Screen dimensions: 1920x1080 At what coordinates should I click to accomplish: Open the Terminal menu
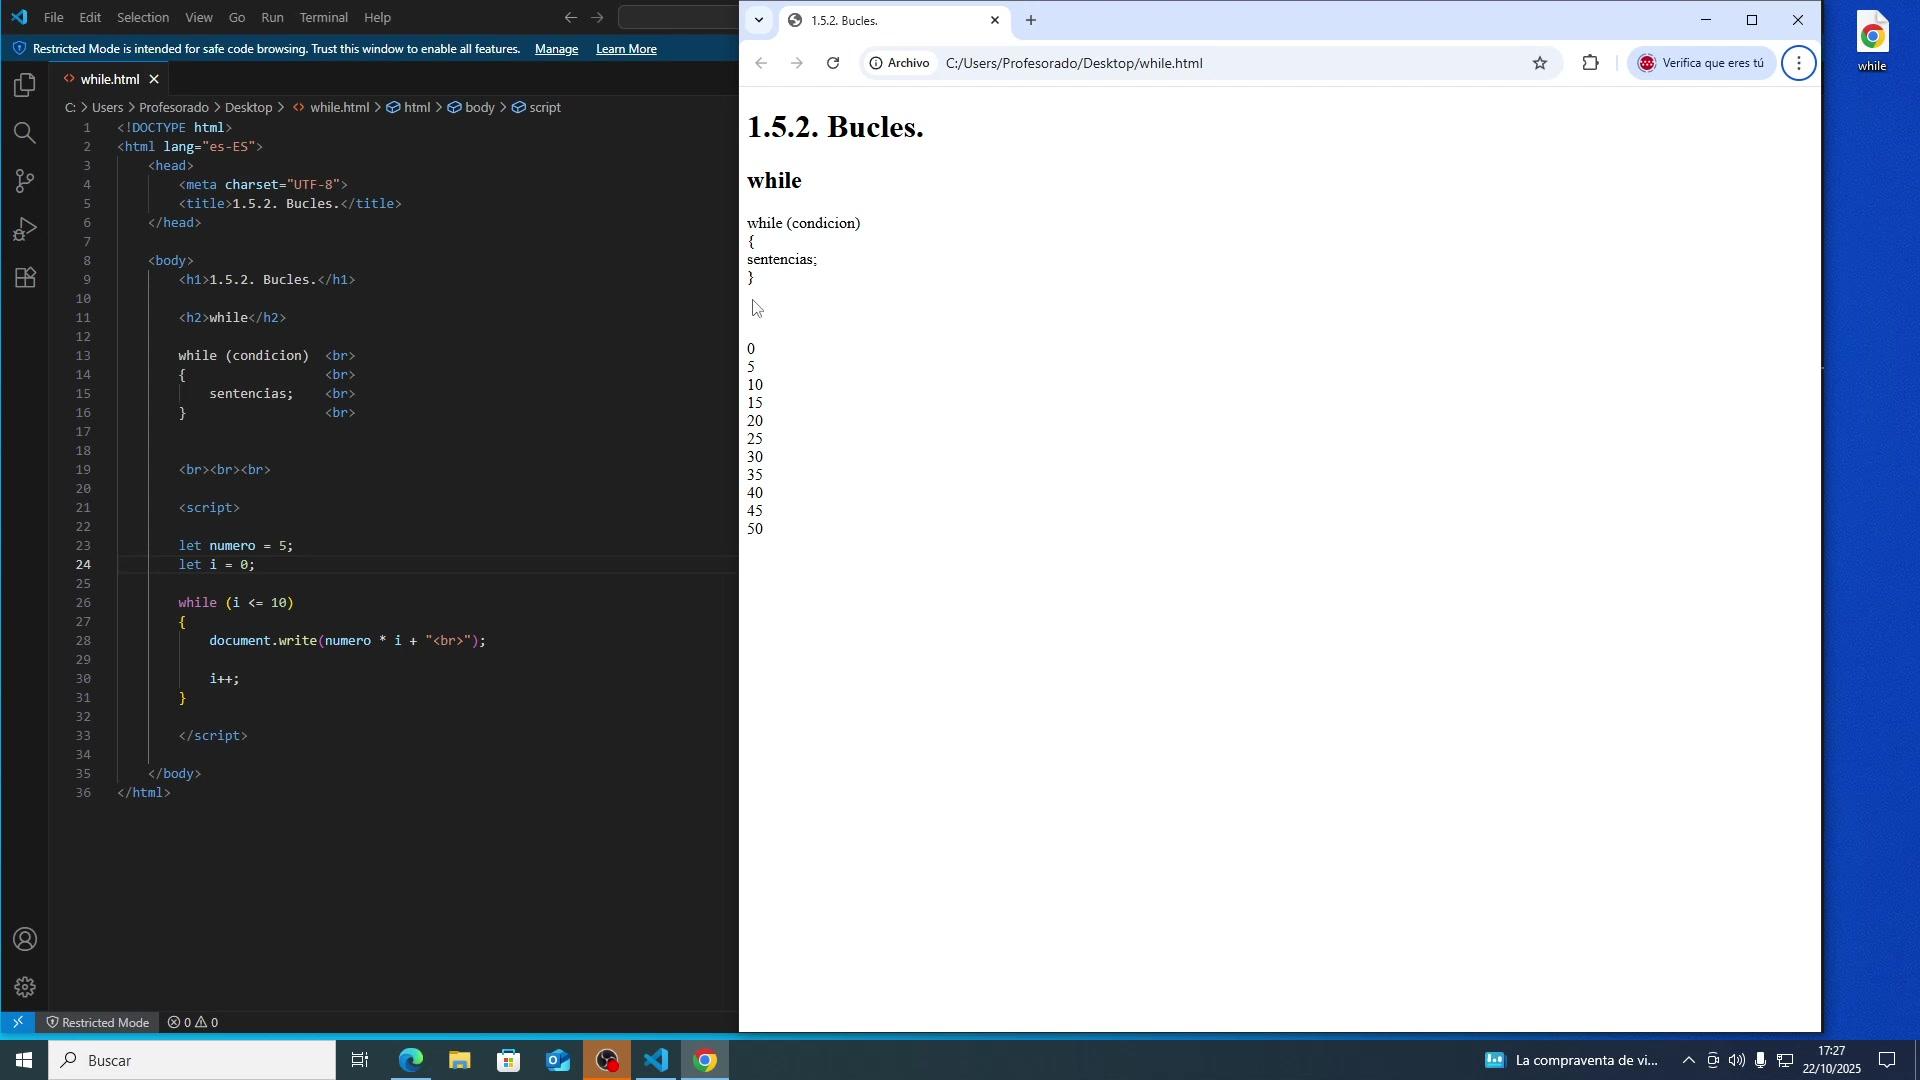point(324,17)
